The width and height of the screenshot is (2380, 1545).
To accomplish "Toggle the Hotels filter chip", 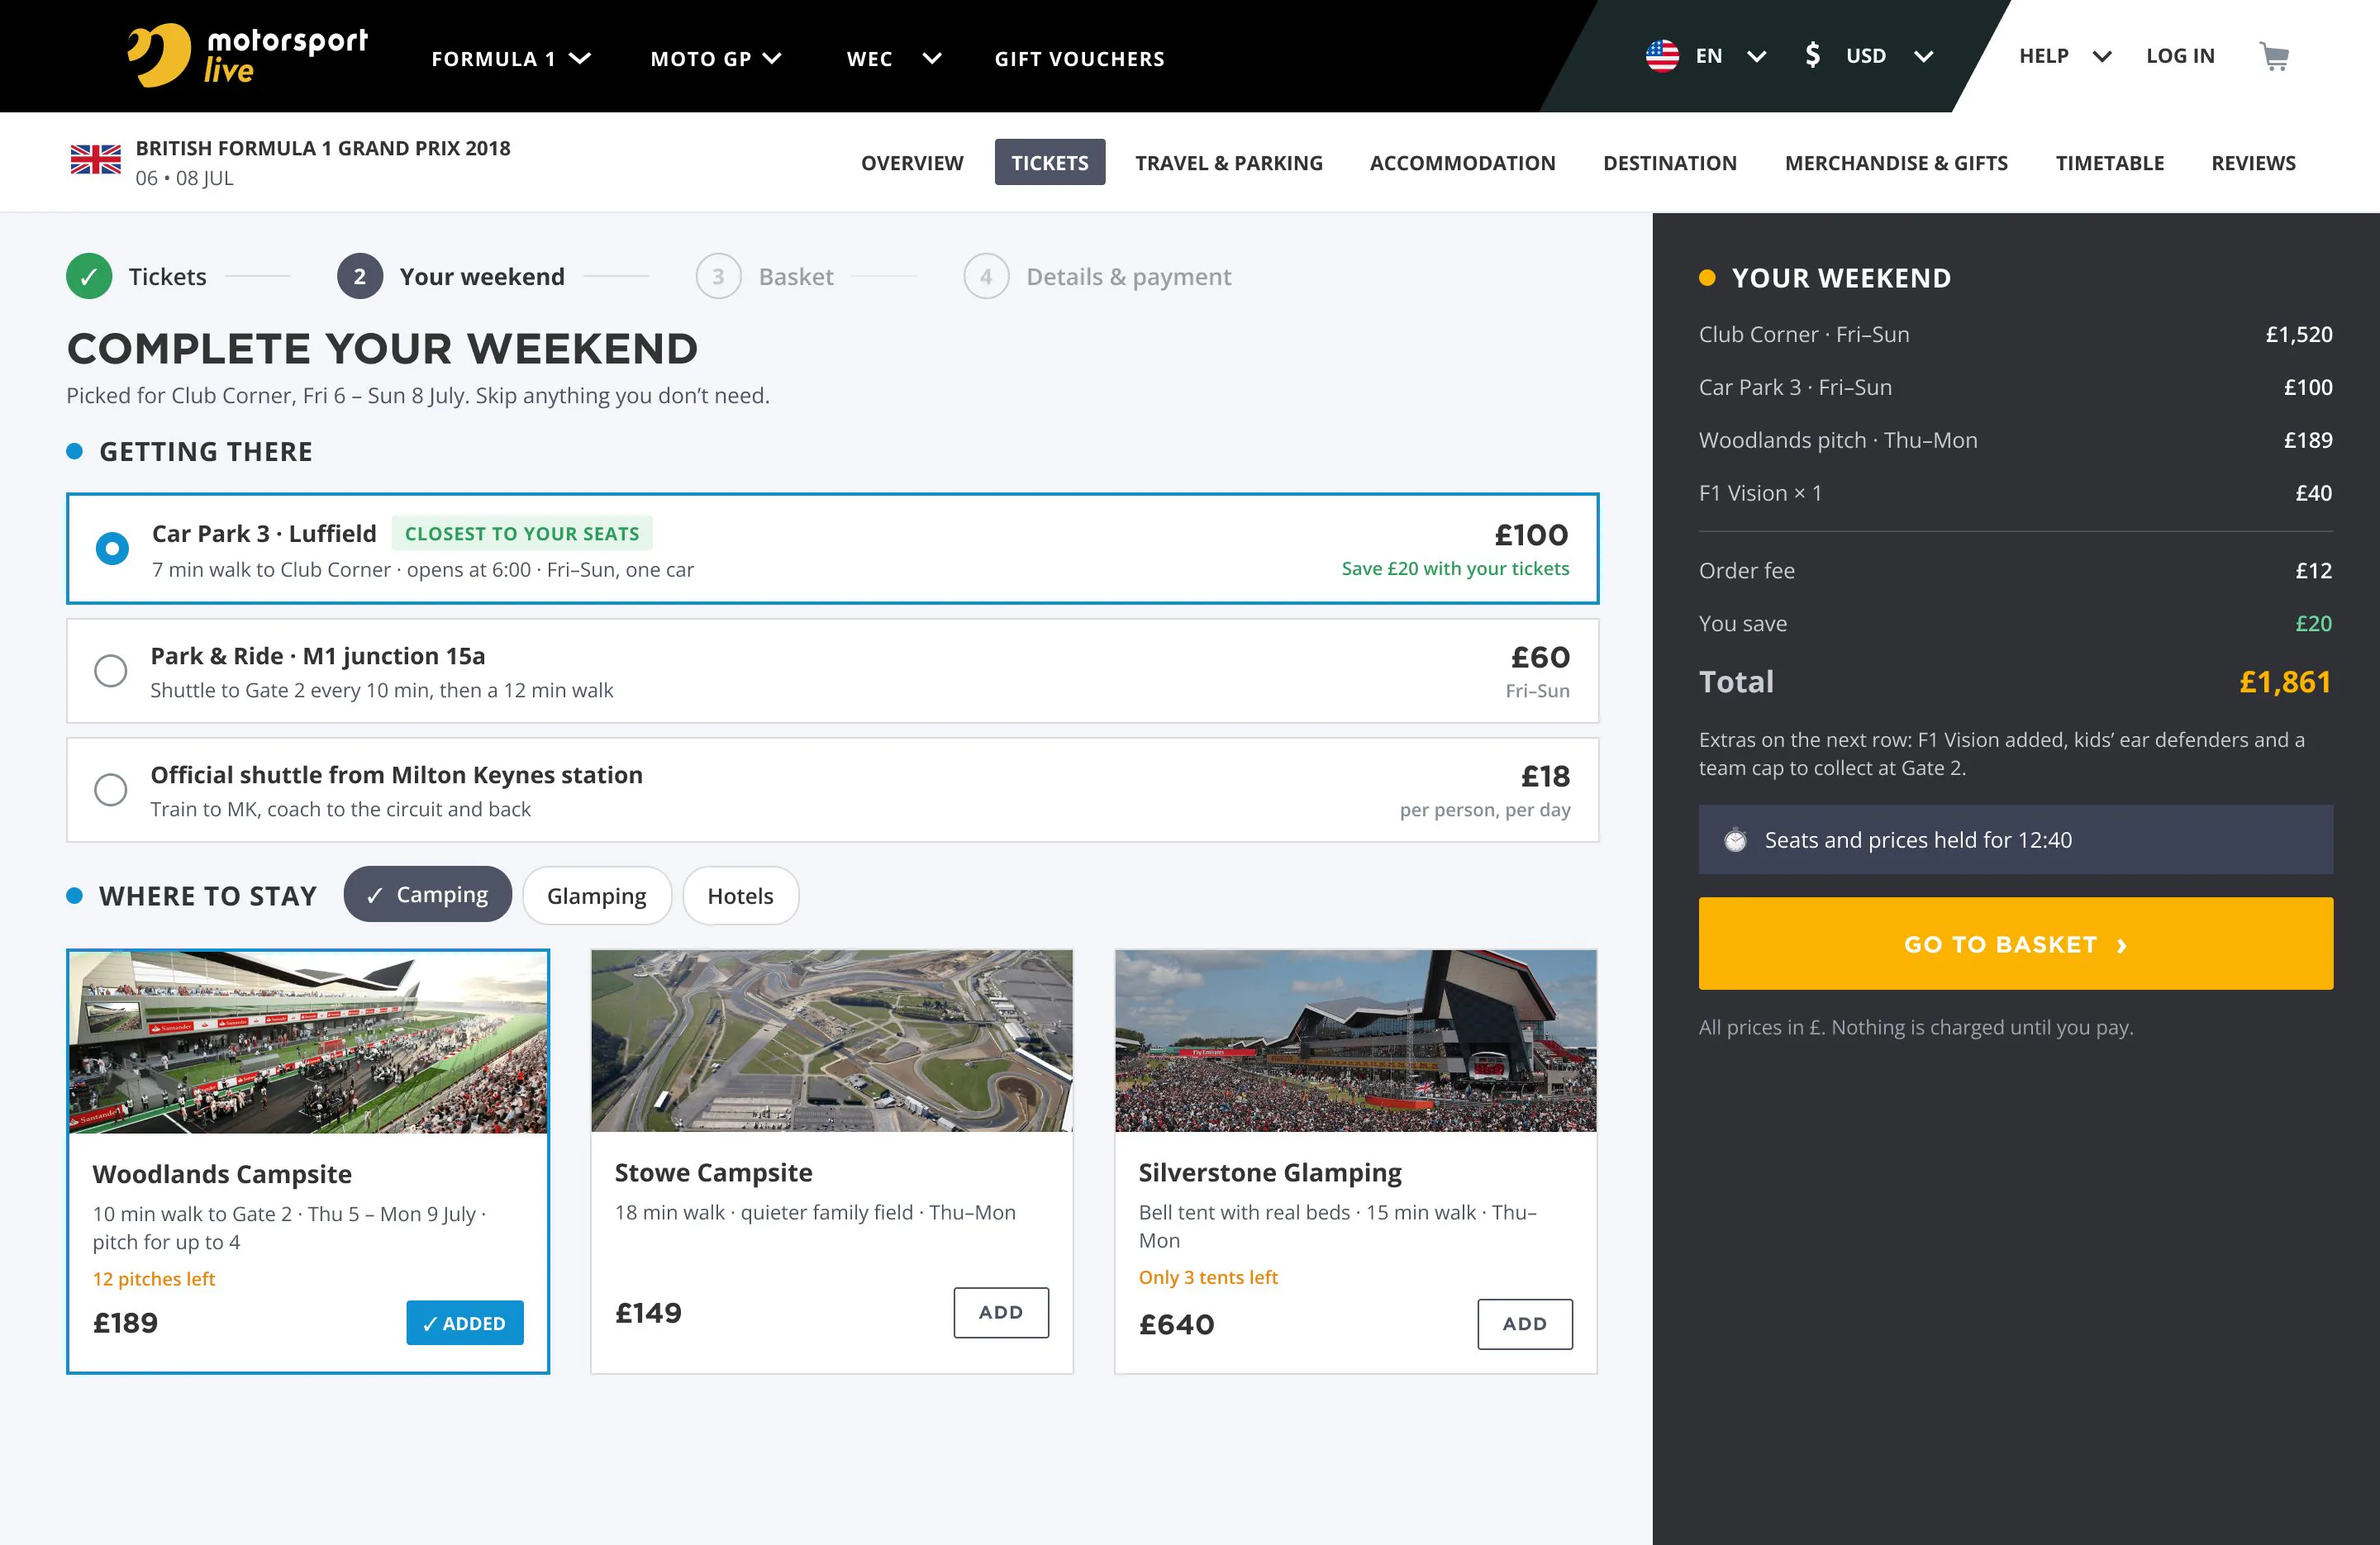I will tap(740, 896).
